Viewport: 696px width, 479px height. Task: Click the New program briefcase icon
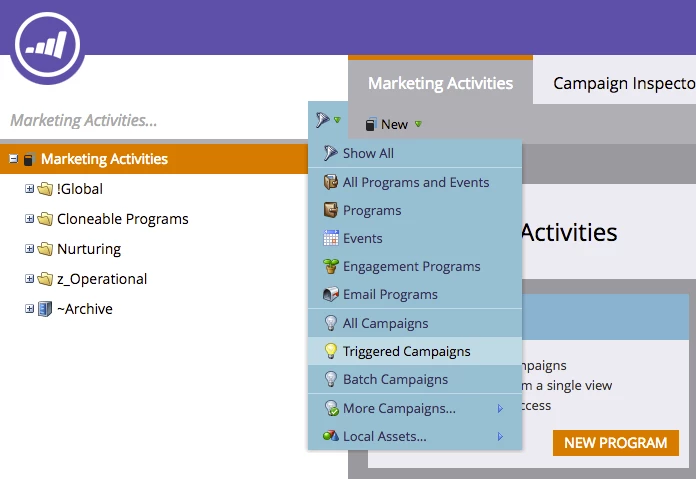point(371,124)
